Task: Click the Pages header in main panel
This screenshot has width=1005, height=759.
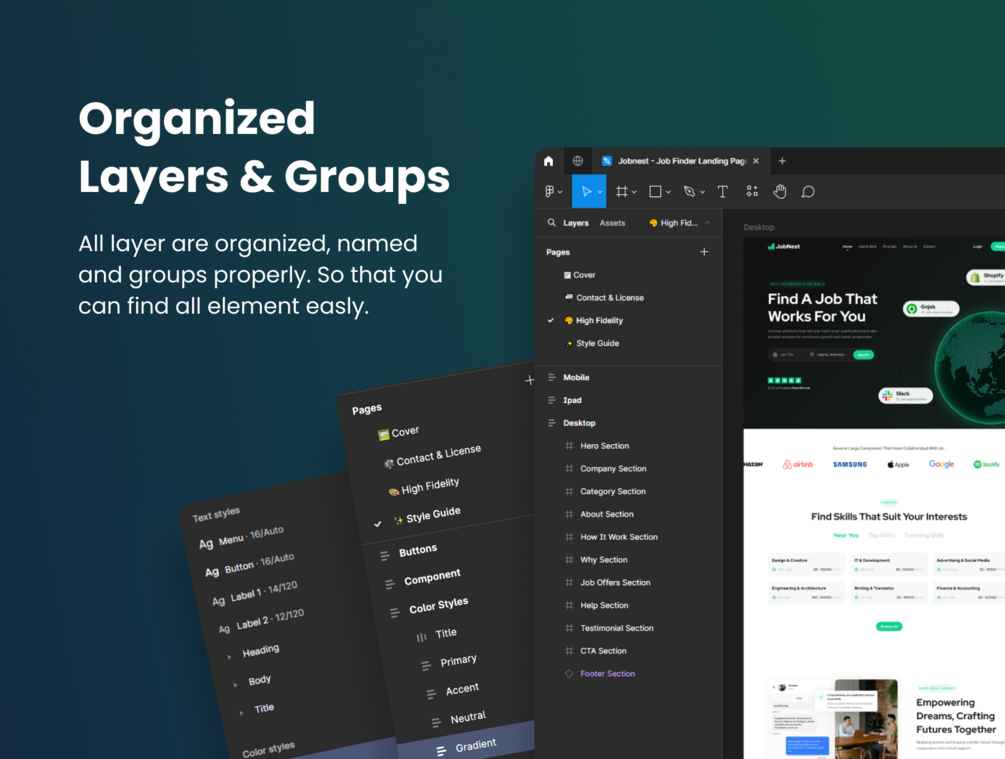Action: (558, 252)
